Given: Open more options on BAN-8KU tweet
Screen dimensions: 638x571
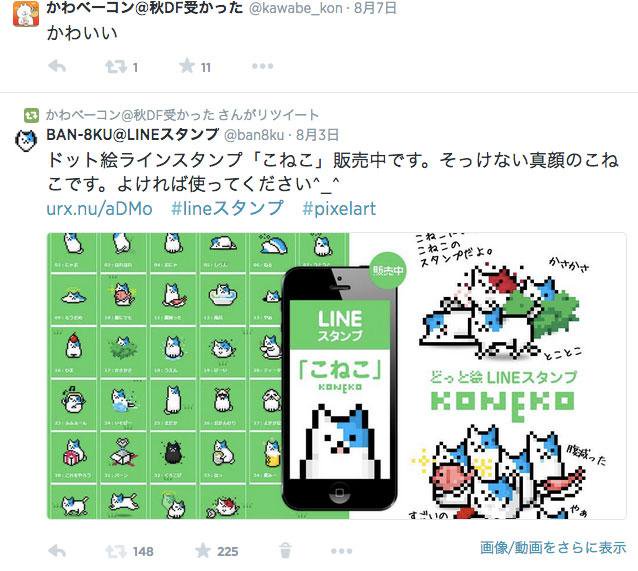Looking at the screenshot, I should tap(341, 551).
